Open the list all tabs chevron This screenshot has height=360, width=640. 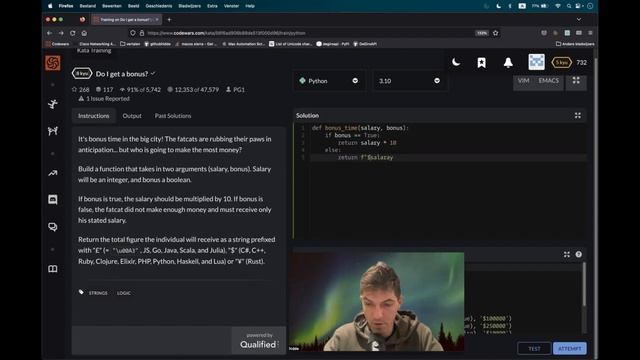[x=578, y=20]
